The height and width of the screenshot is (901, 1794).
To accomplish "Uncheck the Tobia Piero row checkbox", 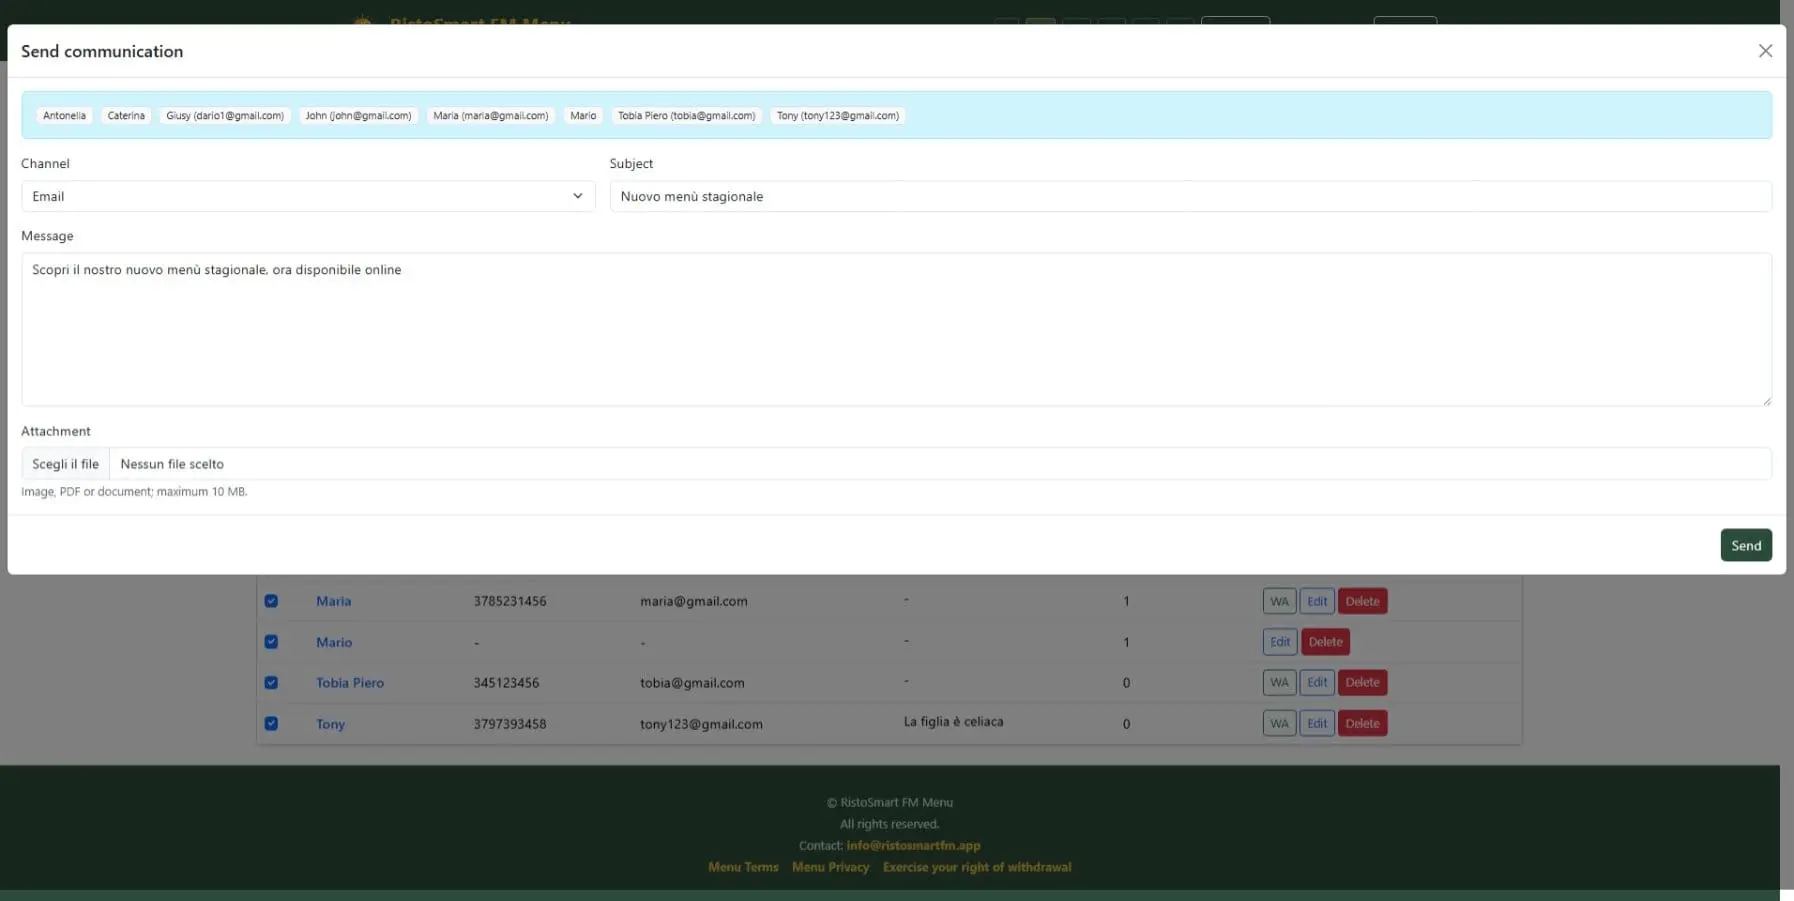I will [x=271, y=683].
